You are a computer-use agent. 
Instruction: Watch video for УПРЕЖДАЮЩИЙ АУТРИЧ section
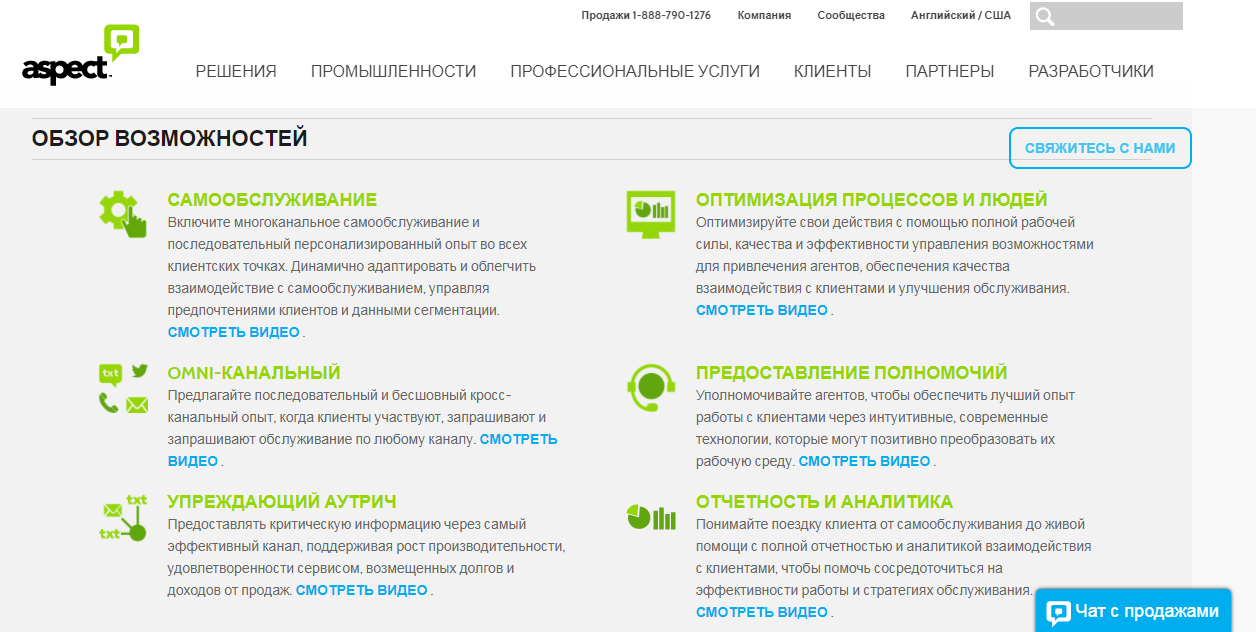pyautogui.click(x=362, y=590)
